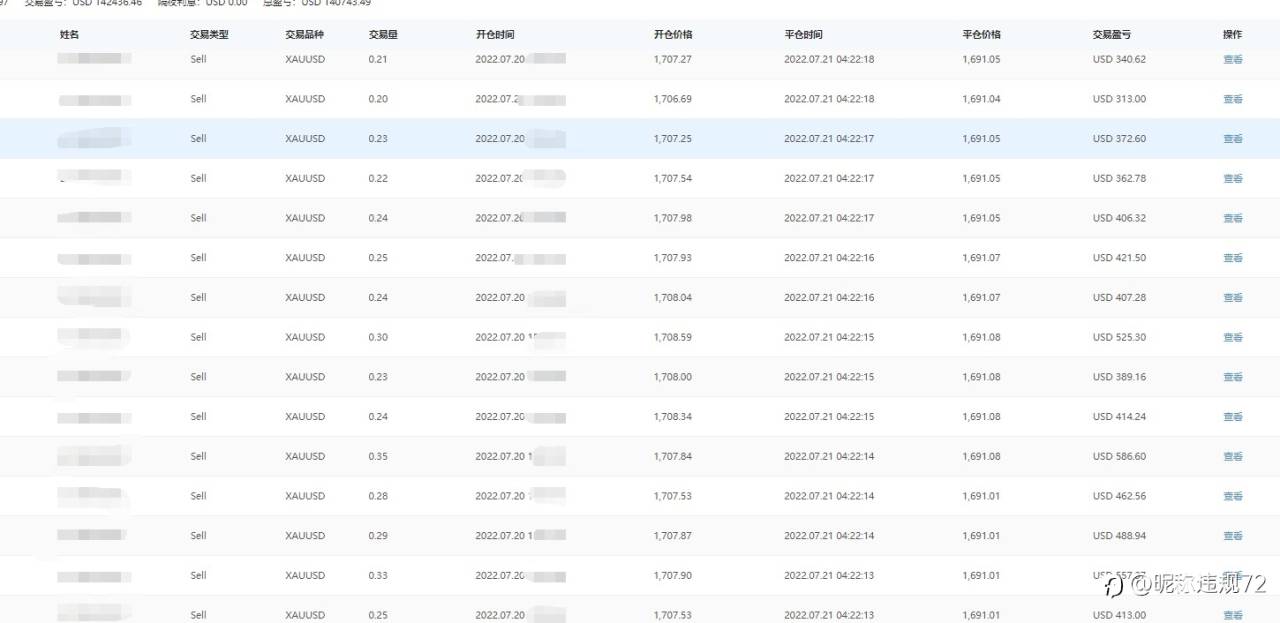Click the opening price 1,707.90
Screen dimensions: 1280x623
point(672,575)
